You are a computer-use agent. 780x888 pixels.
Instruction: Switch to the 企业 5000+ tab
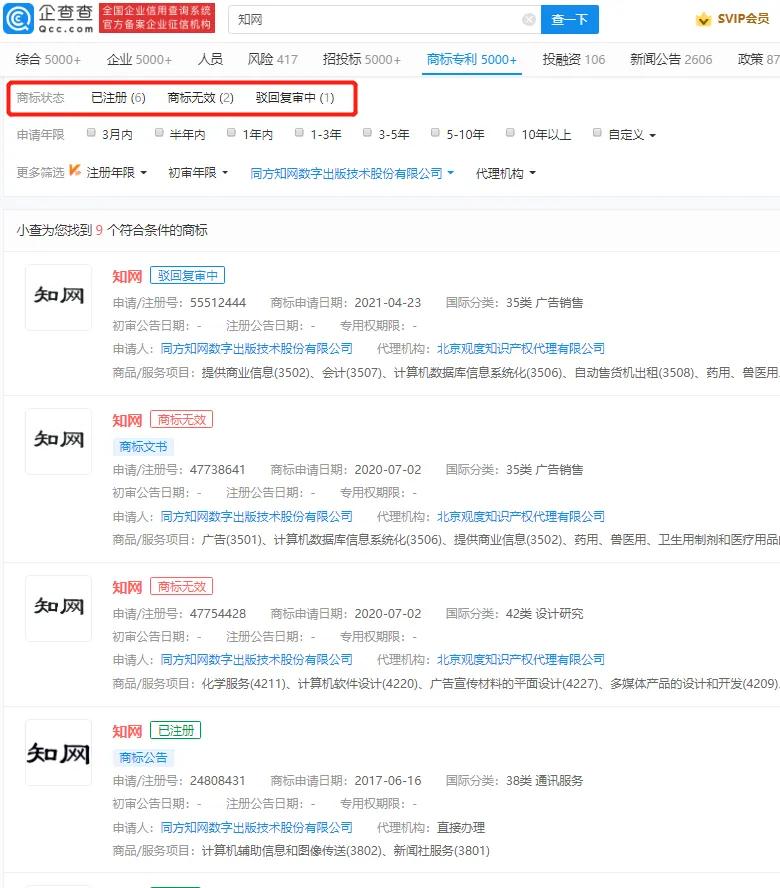(x=139, y=59)
